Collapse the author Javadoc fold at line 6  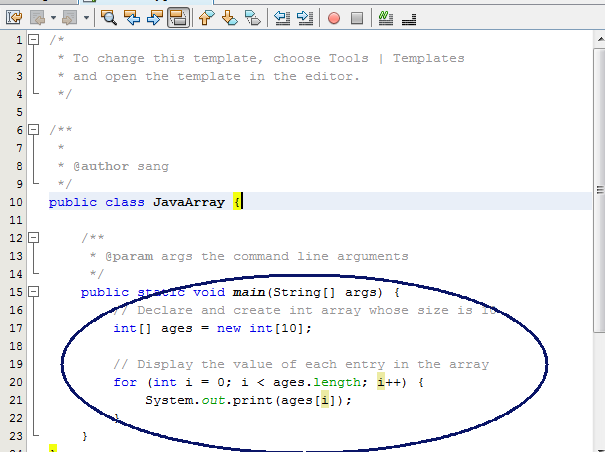pyautogui.click(x=33, y=130)
